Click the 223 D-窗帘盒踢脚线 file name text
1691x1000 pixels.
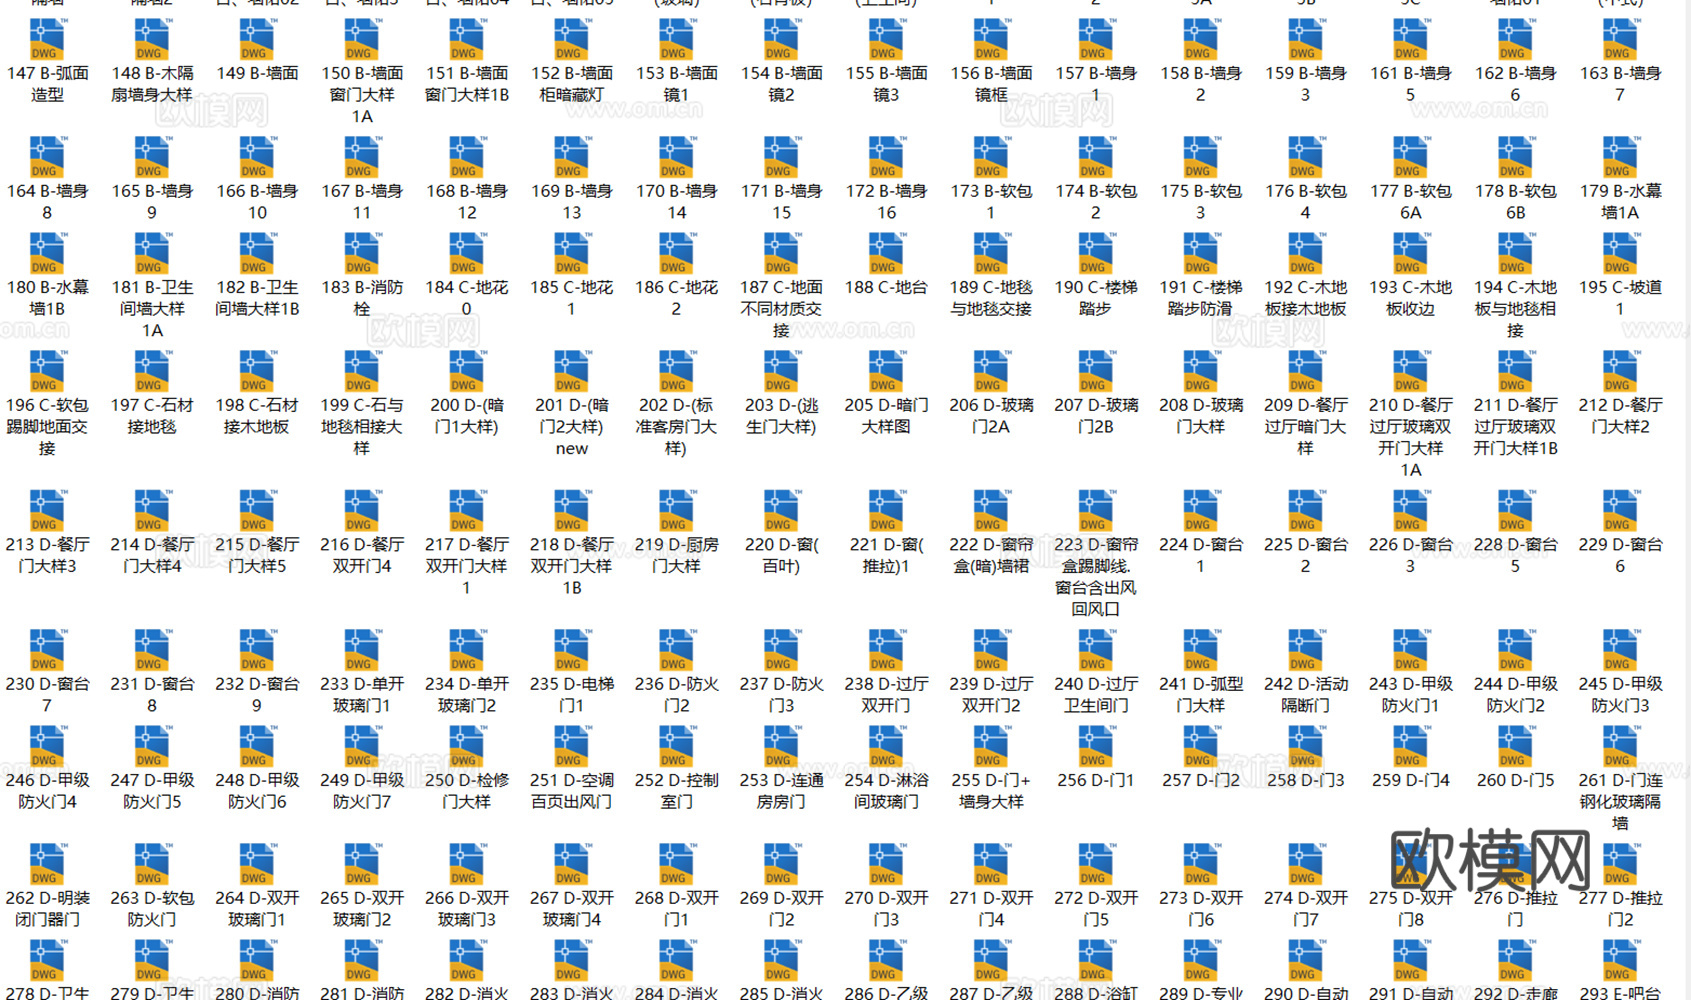tap(1095, 577)
